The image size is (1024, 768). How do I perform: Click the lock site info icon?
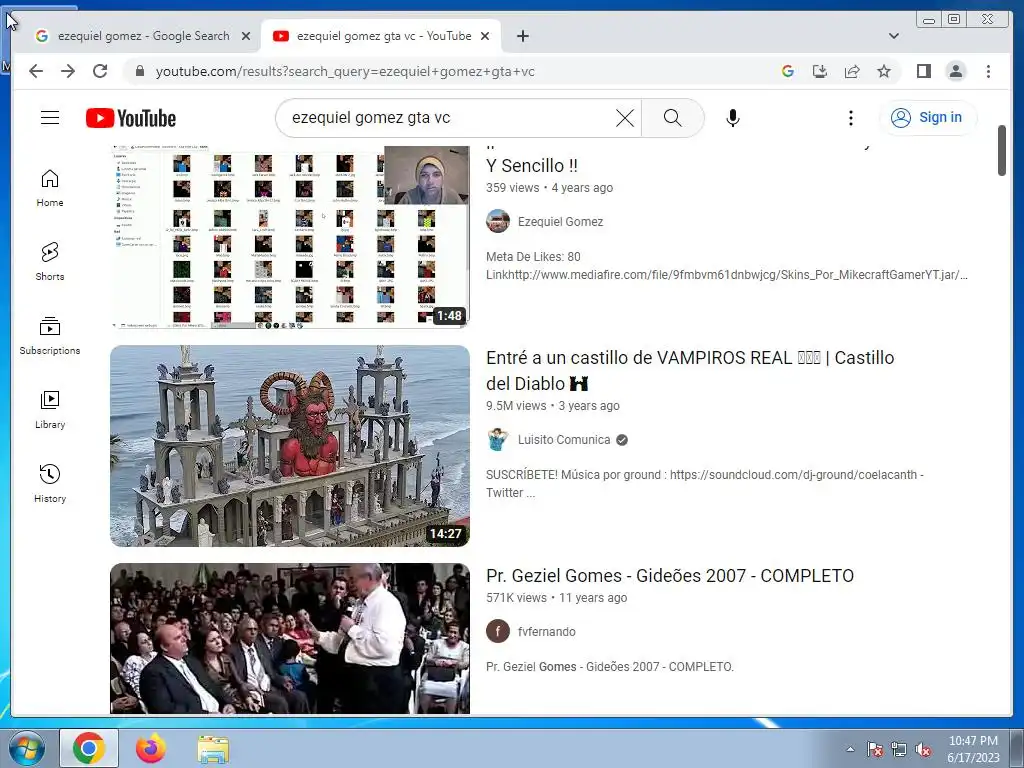(x=139, y=71)
